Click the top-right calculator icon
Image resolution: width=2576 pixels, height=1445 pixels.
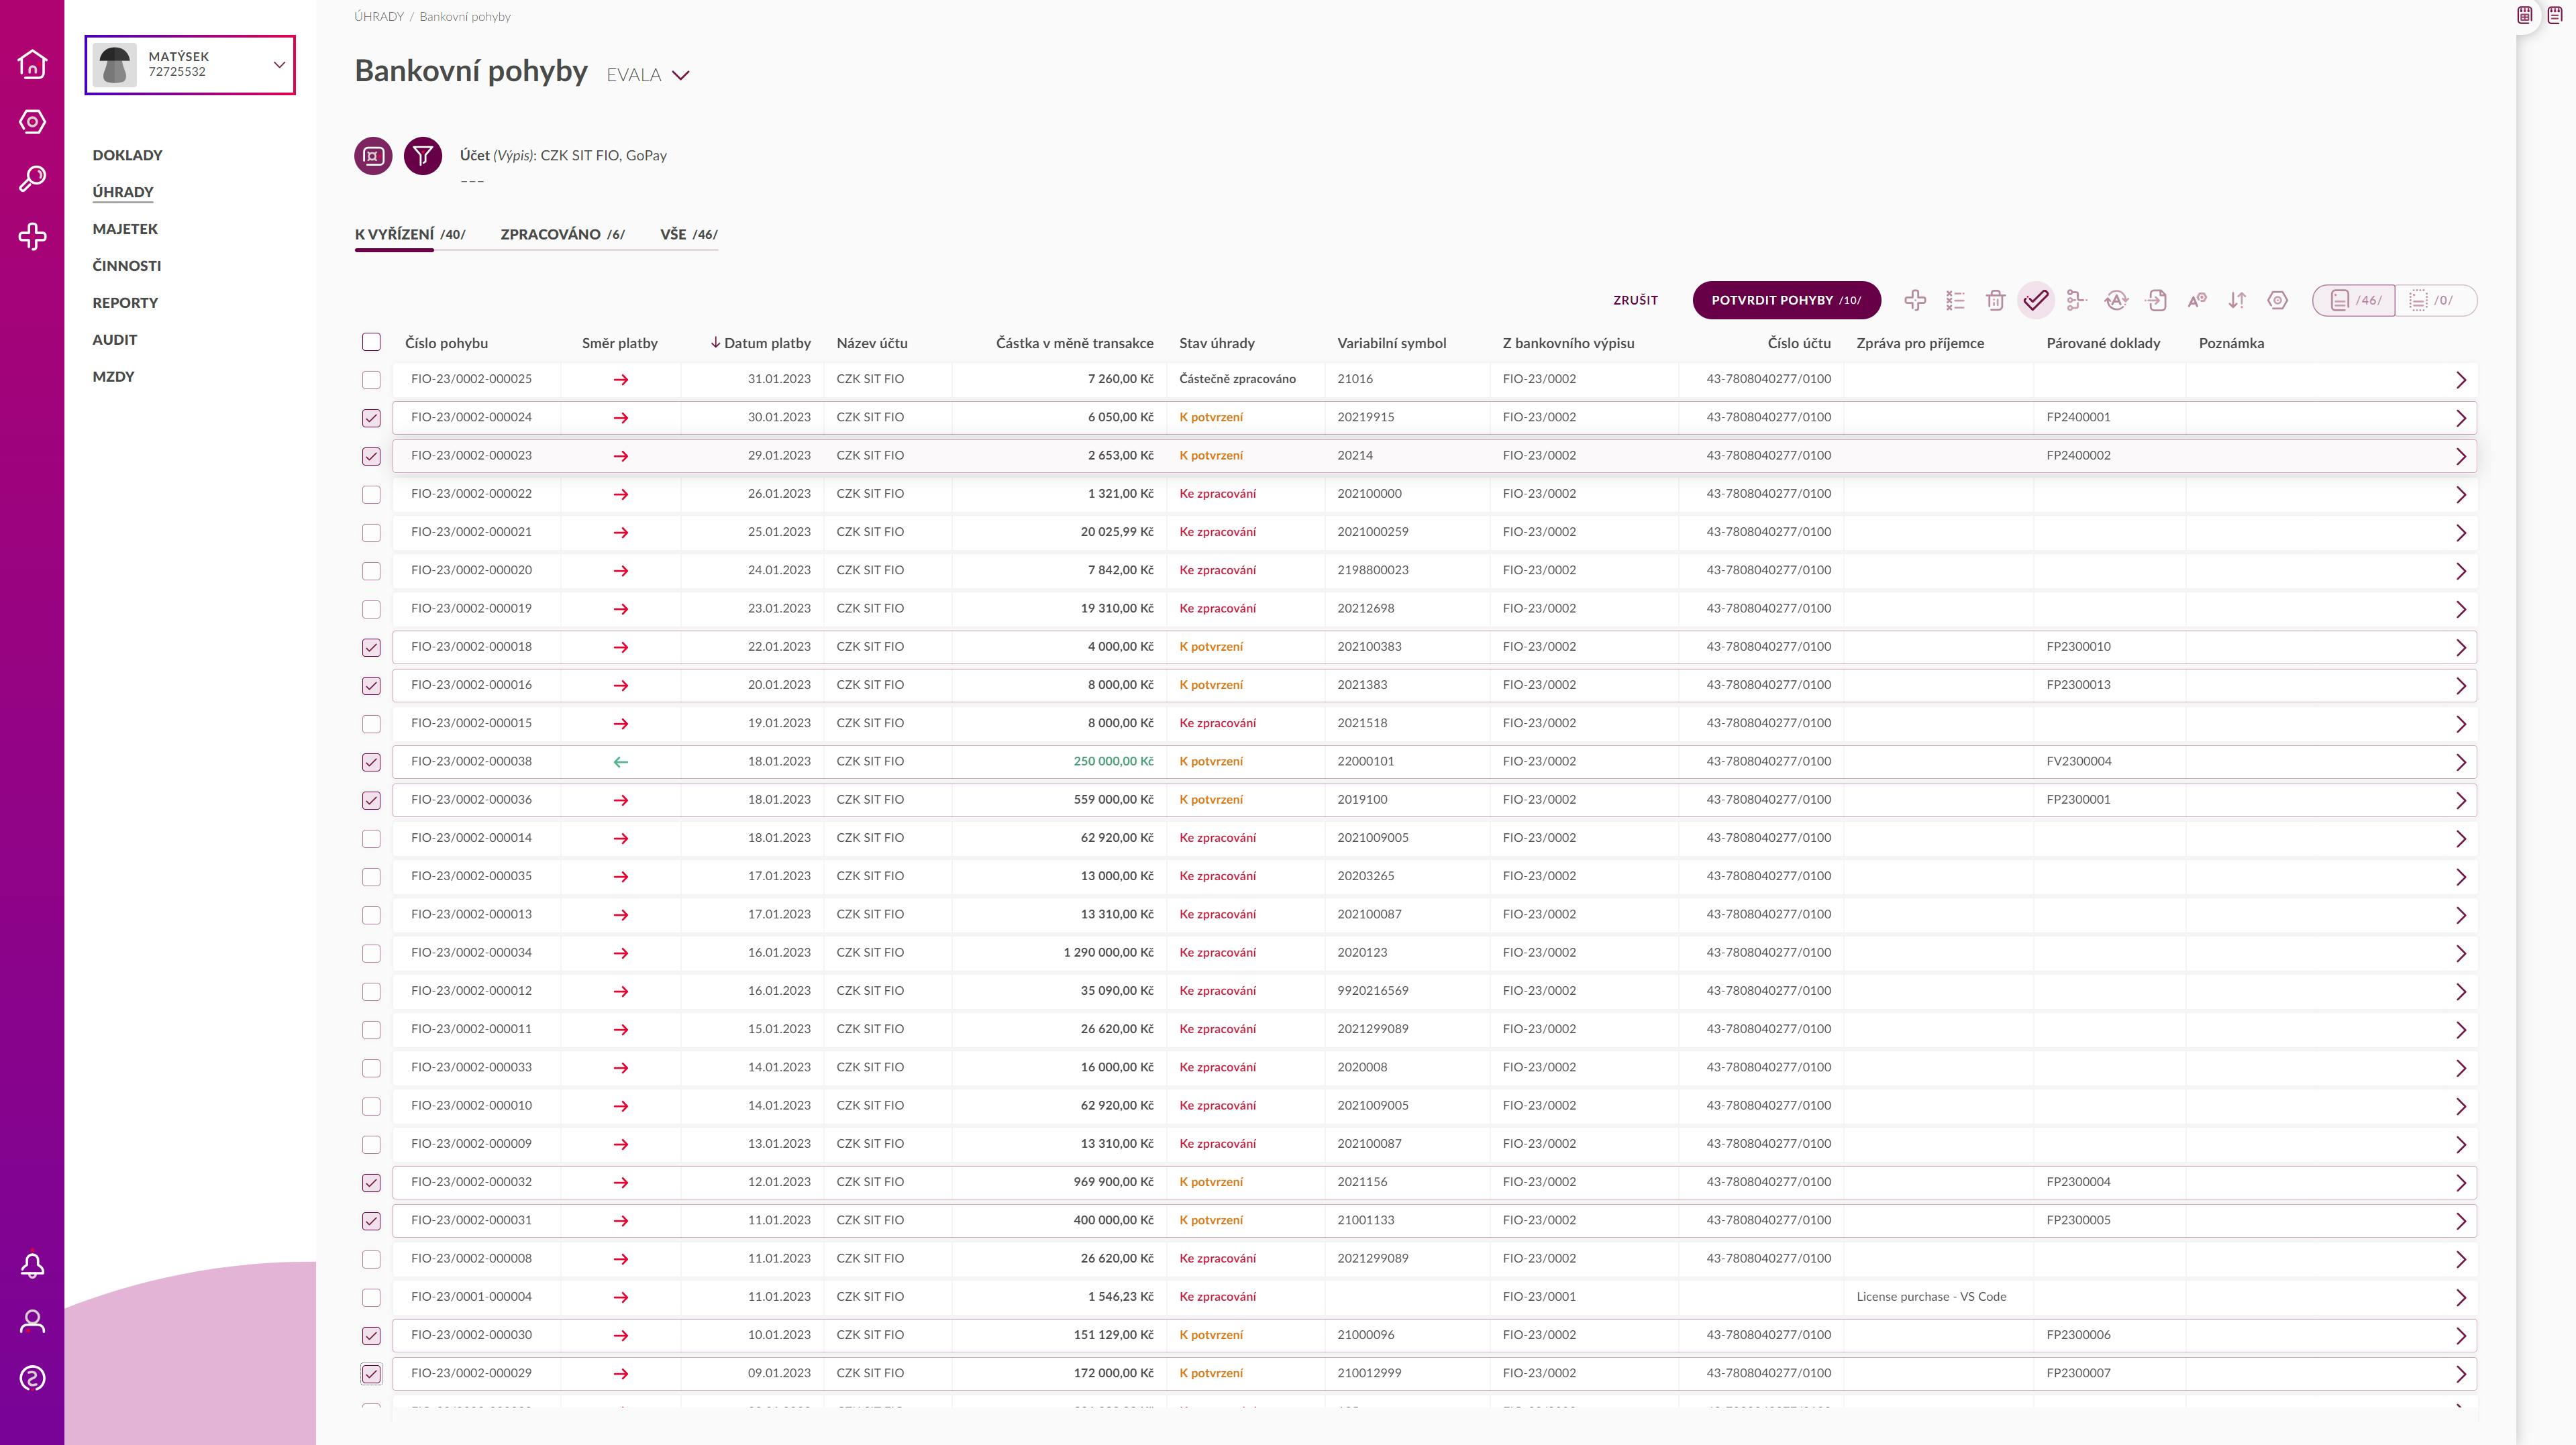pyautogui.click(x=2525, y=15)
